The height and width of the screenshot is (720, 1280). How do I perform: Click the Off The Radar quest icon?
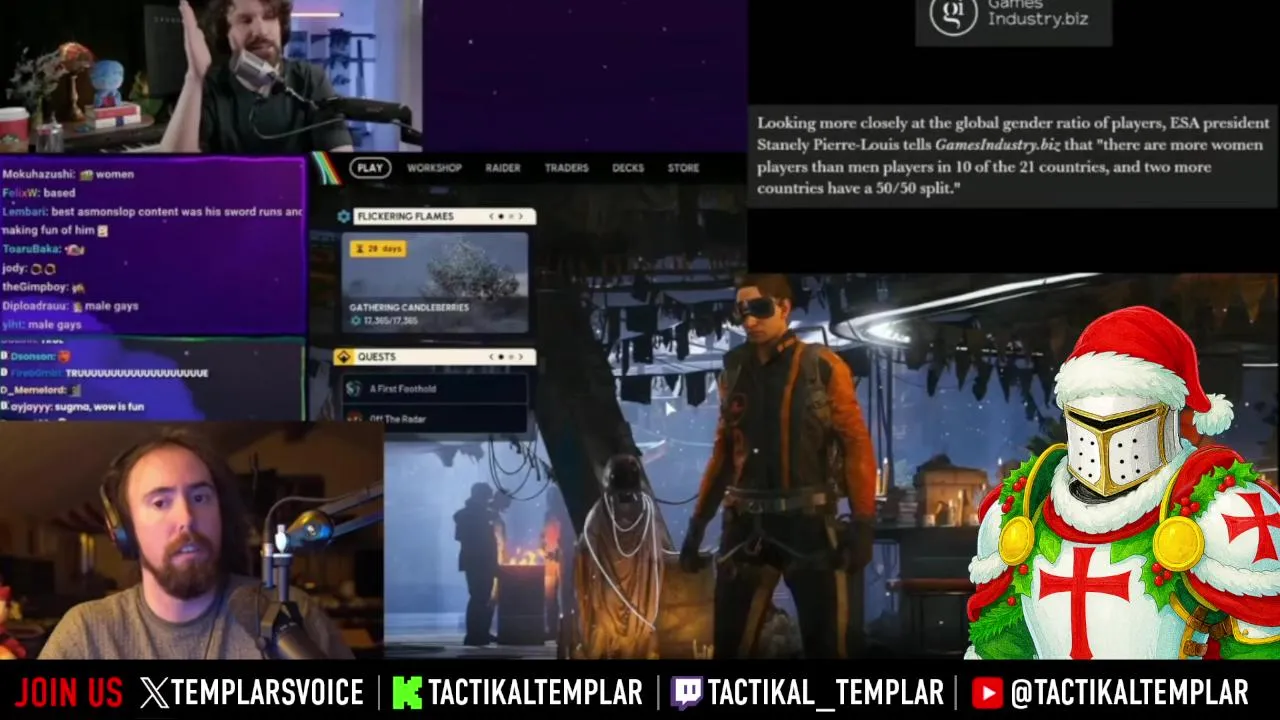[353, 419]
